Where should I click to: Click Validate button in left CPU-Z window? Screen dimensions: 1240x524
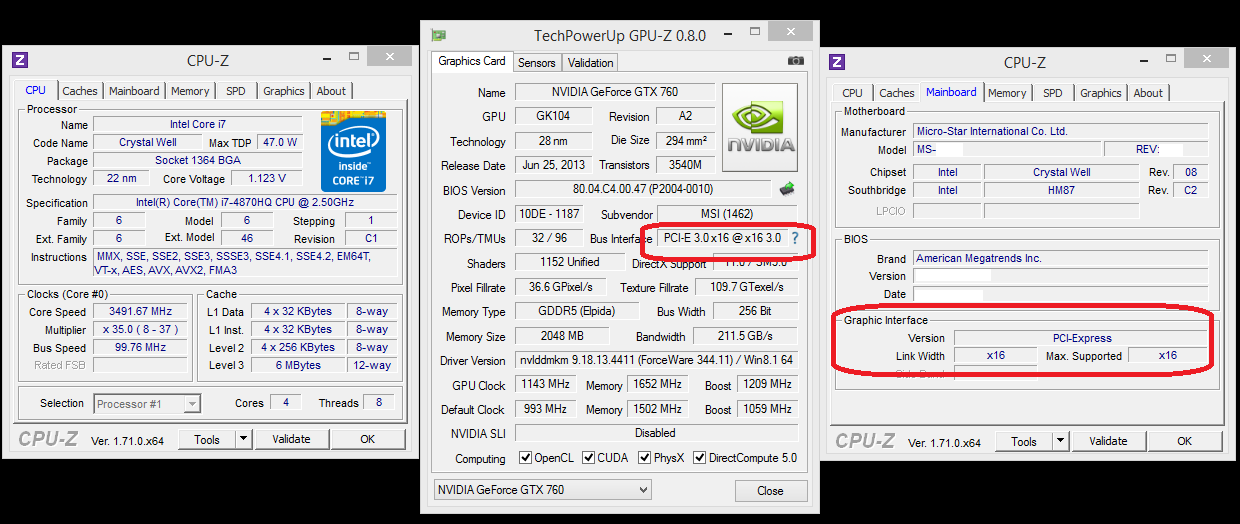pos(291,439)
